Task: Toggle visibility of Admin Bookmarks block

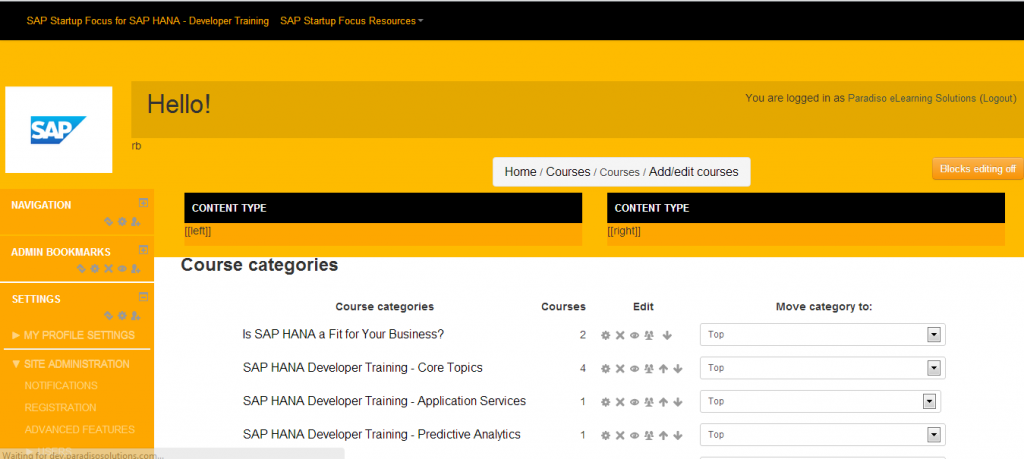Action: [x=122, y=269]
